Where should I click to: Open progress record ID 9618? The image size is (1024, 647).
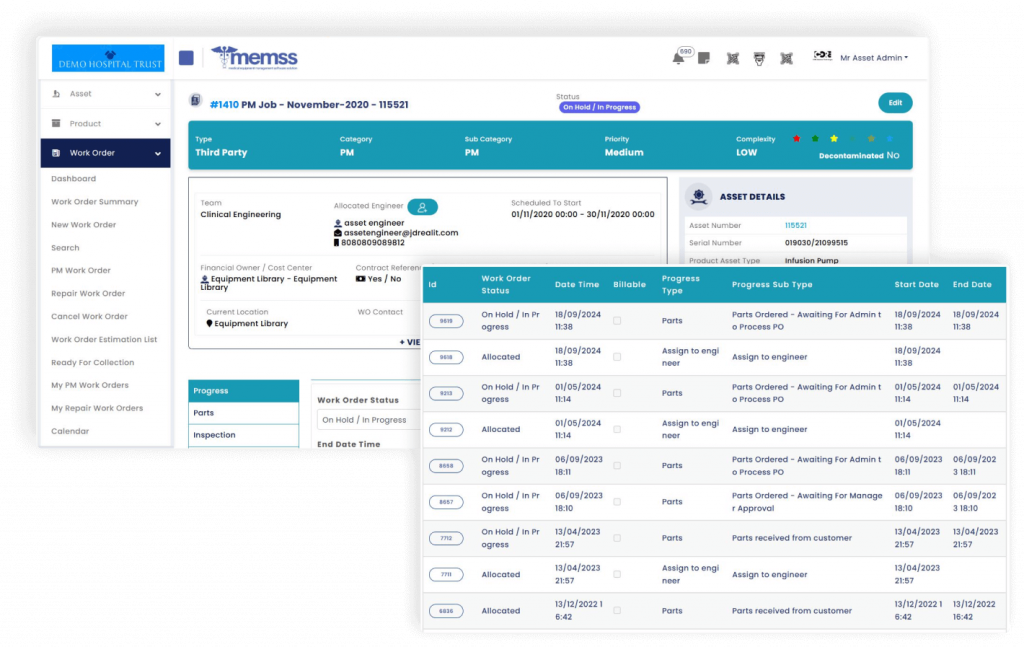(x=446, y=357)
